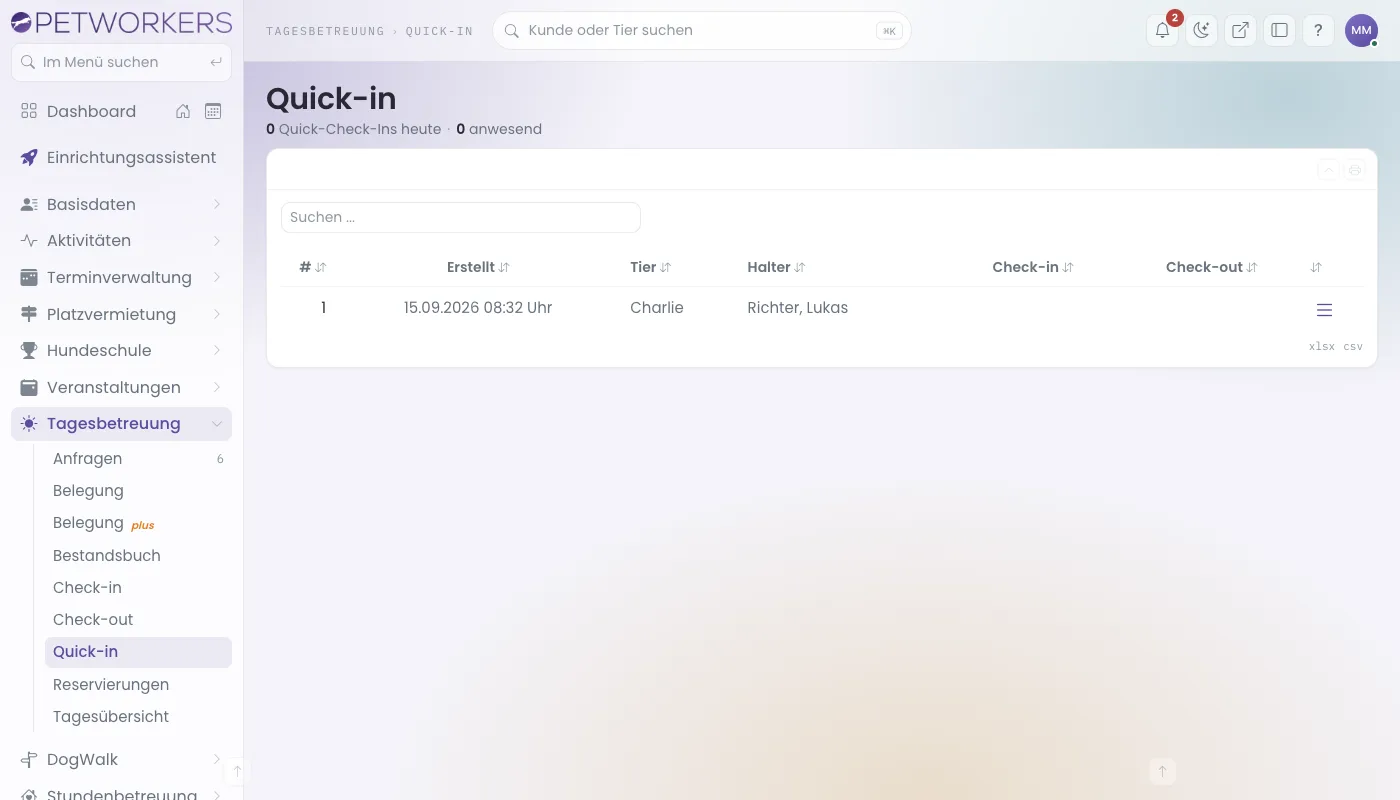Image resolution: width=1400 pixels, height=800 pixels.
Task: Click the table 'Suchen ...' filter field
Action: (461, 217)
